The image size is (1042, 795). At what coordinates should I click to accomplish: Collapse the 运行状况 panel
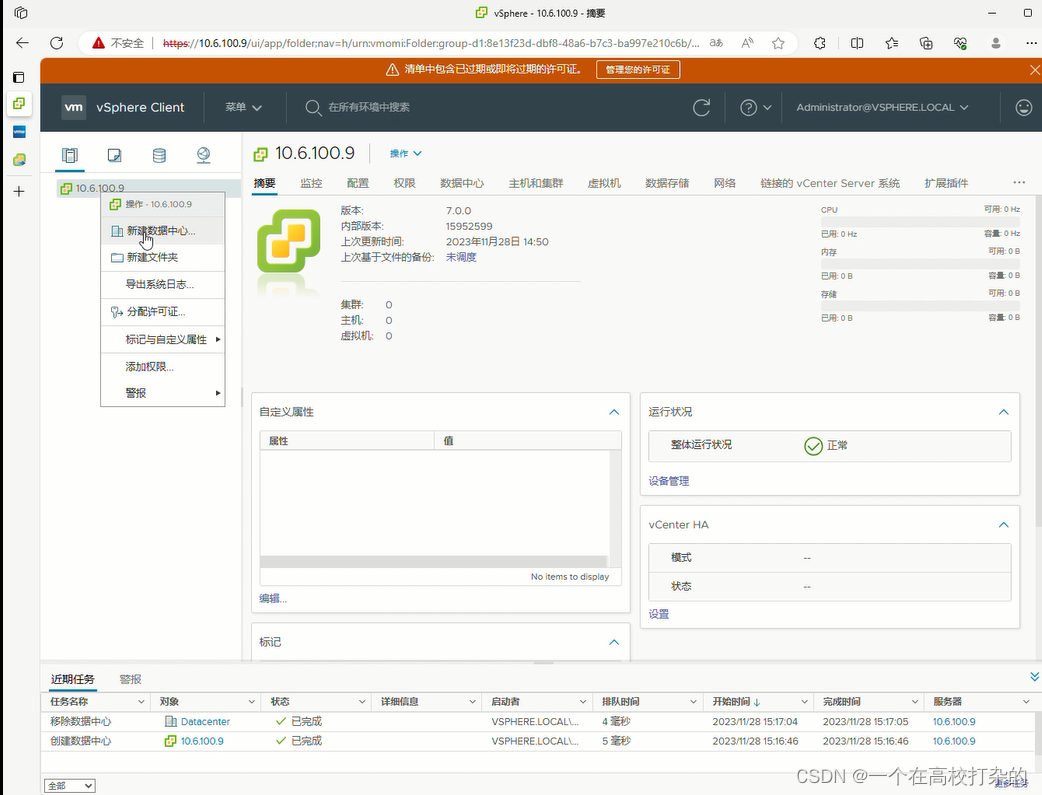tap(1003, 412)
